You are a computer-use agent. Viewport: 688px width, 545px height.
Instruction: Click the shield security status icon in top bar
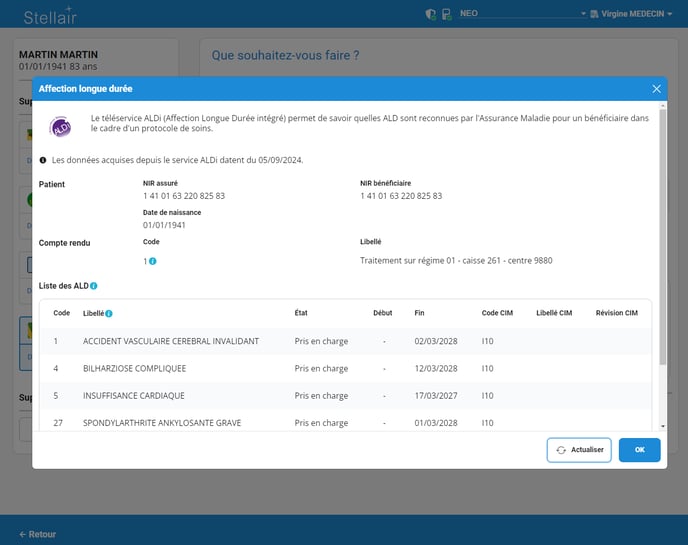pyautogui.click(x=430, y=14)
